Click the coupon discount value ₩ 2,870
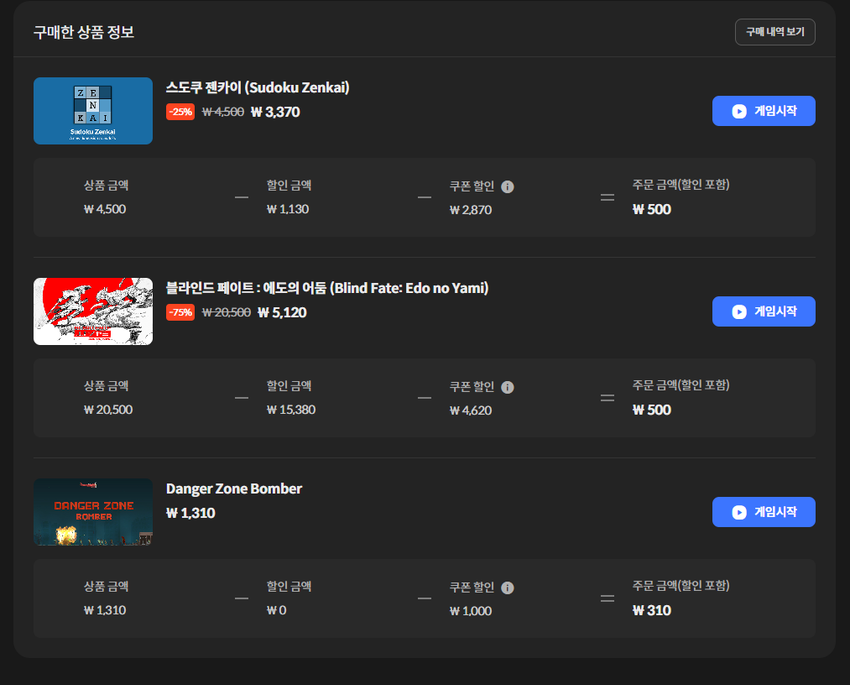The image size is (850, 685). (471, 210)
